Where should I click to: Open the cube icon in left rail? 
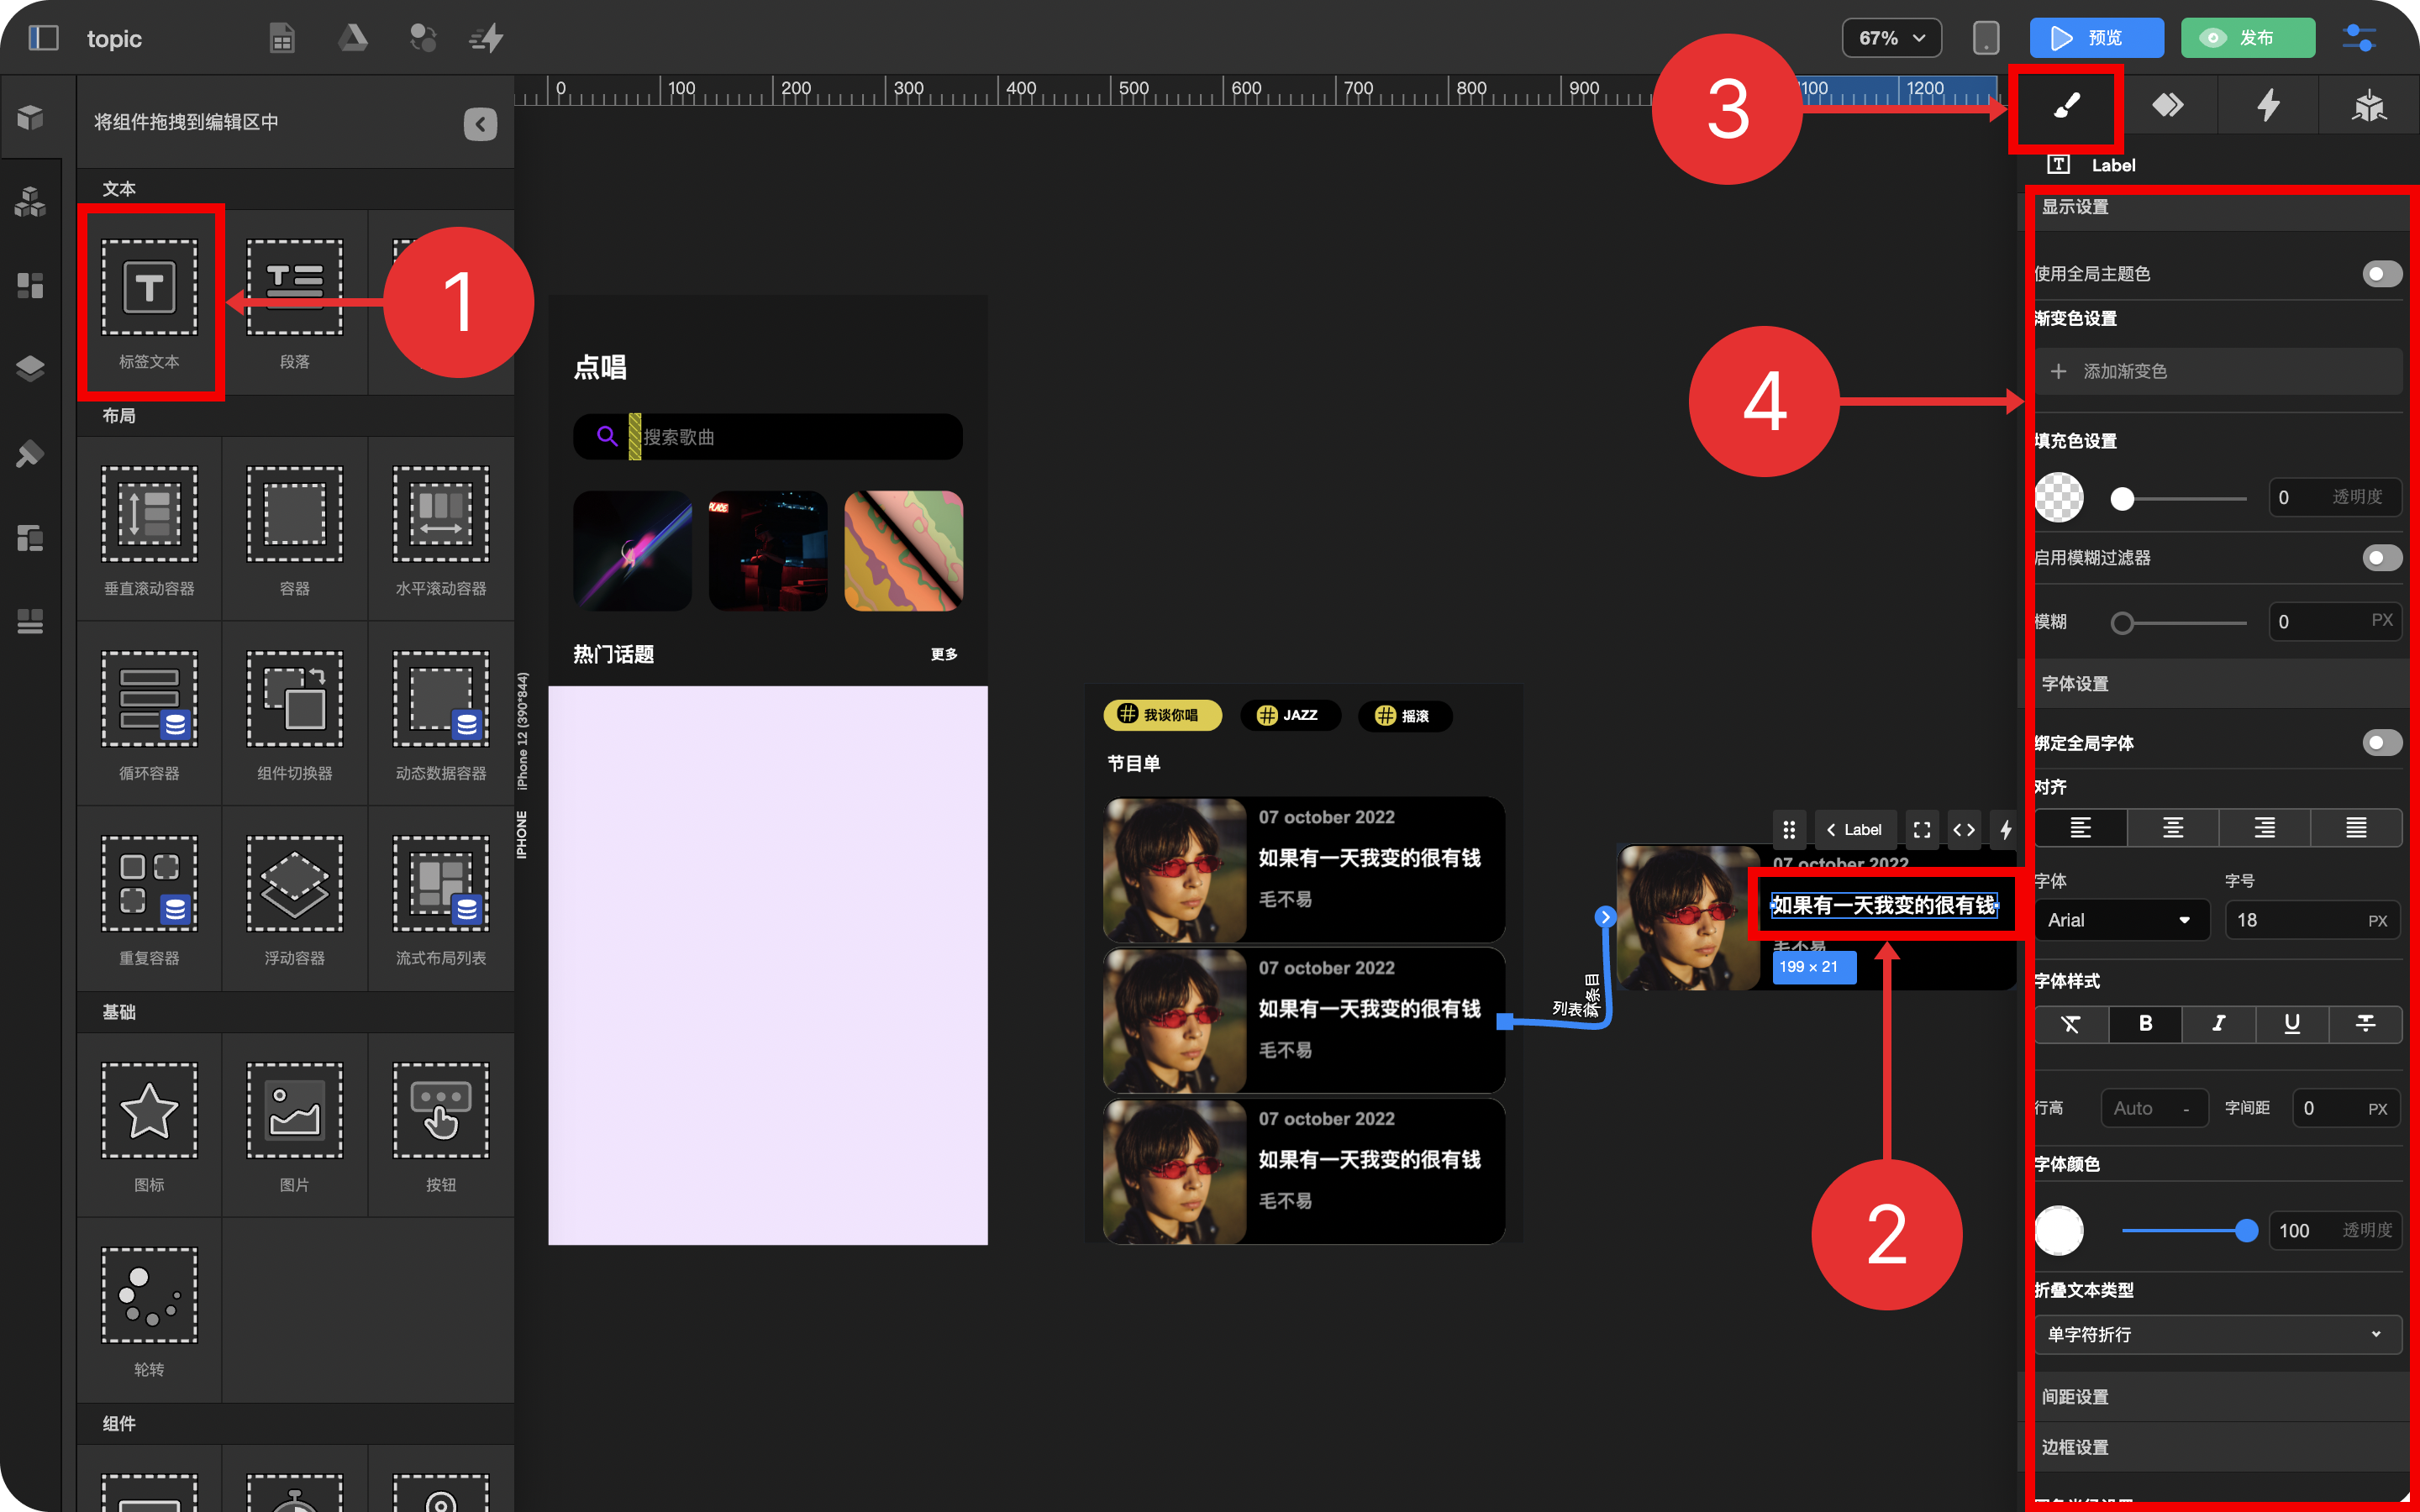[x=30, y=117]
